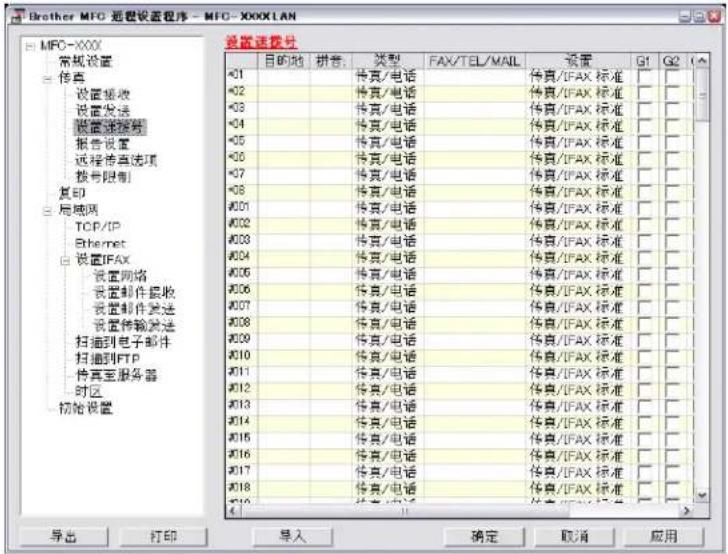Open 扫描到电子邮件 in the tree
The width and height of the screenshot is (728, 554).
(x=124, y=342)
